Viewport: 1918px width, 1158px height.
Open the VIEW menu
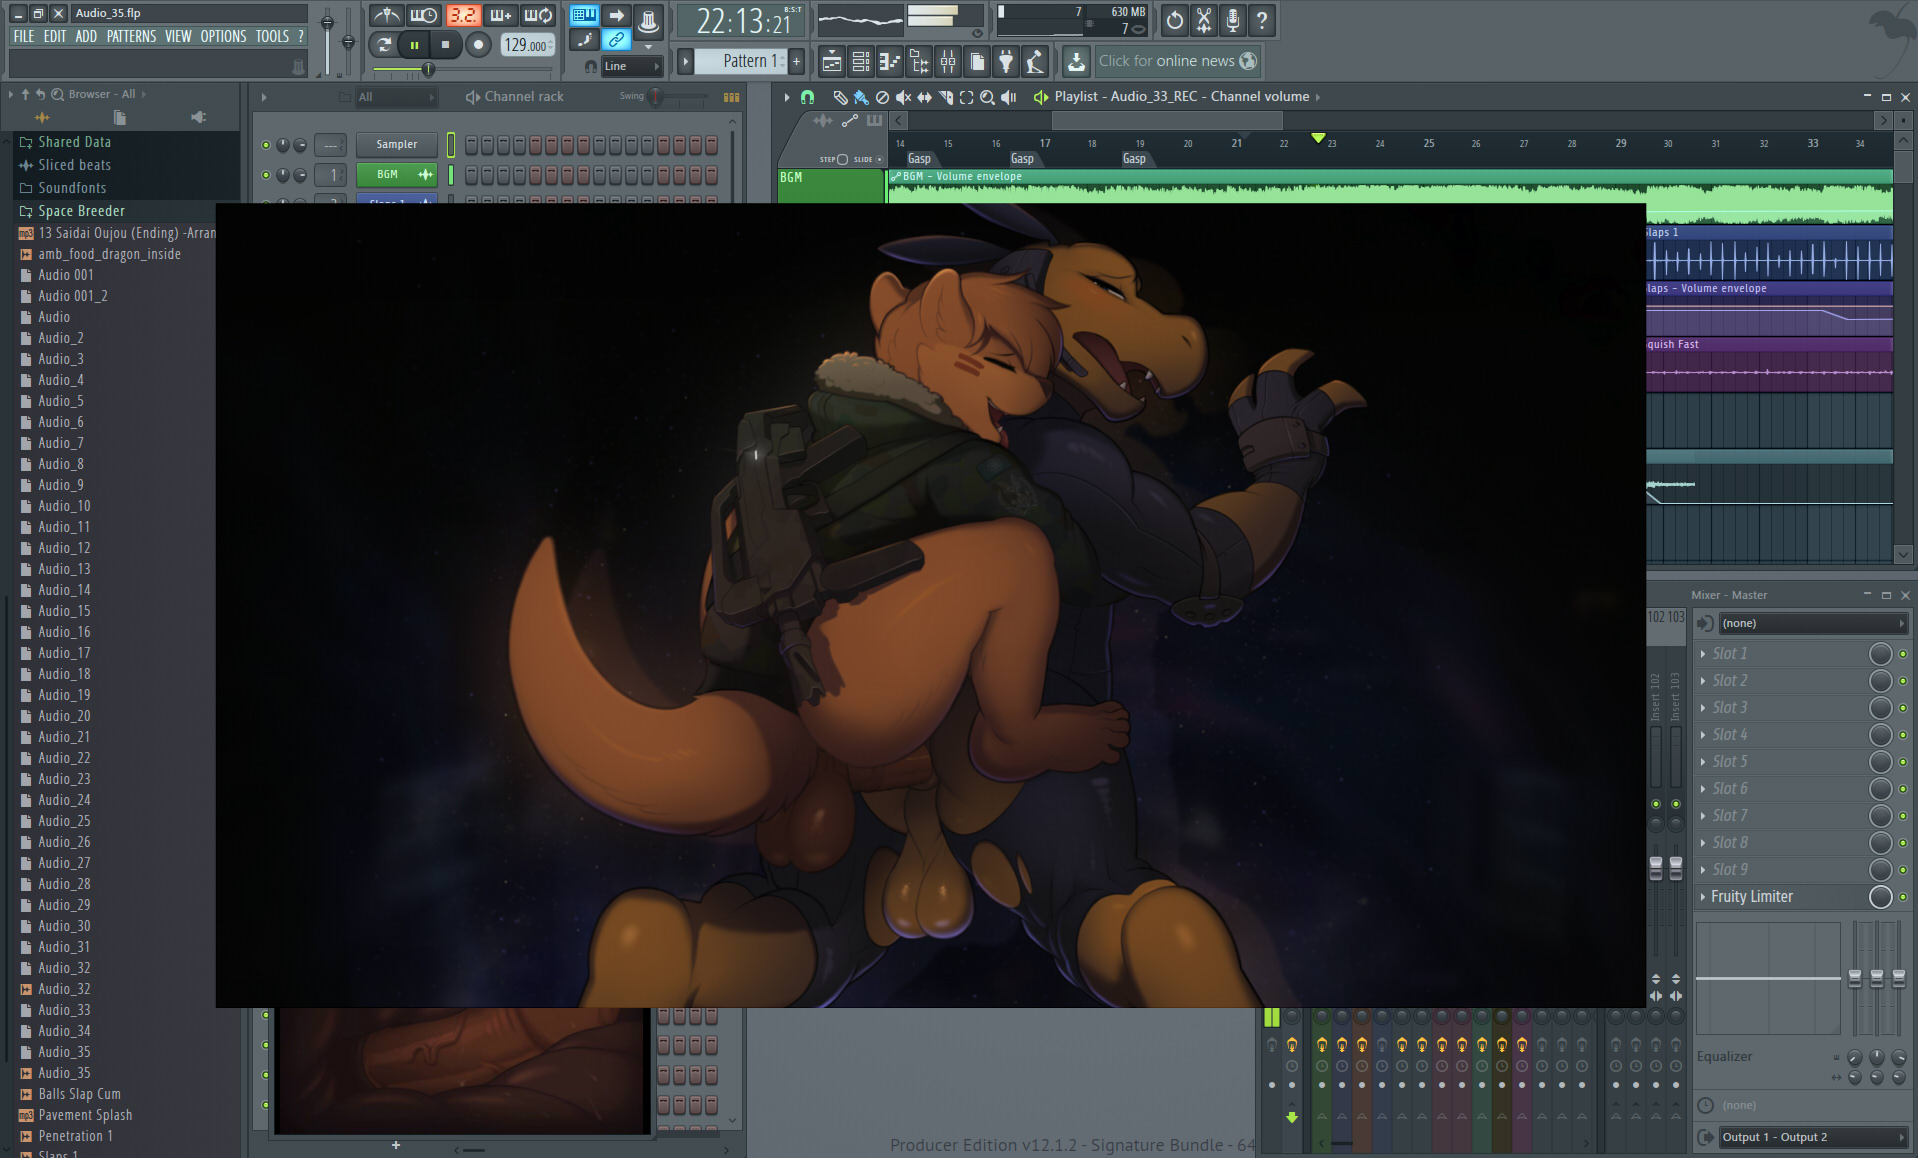178,36
